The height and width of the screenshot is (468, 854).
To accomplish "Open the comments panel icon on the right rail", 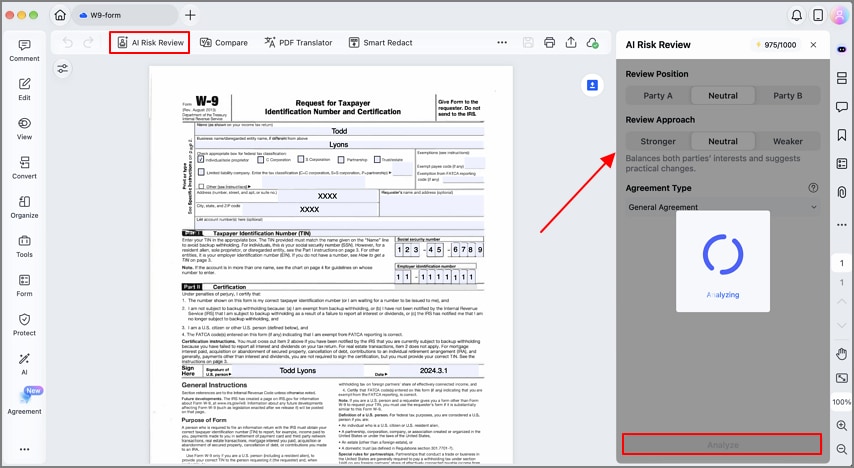I will point(841,107).
